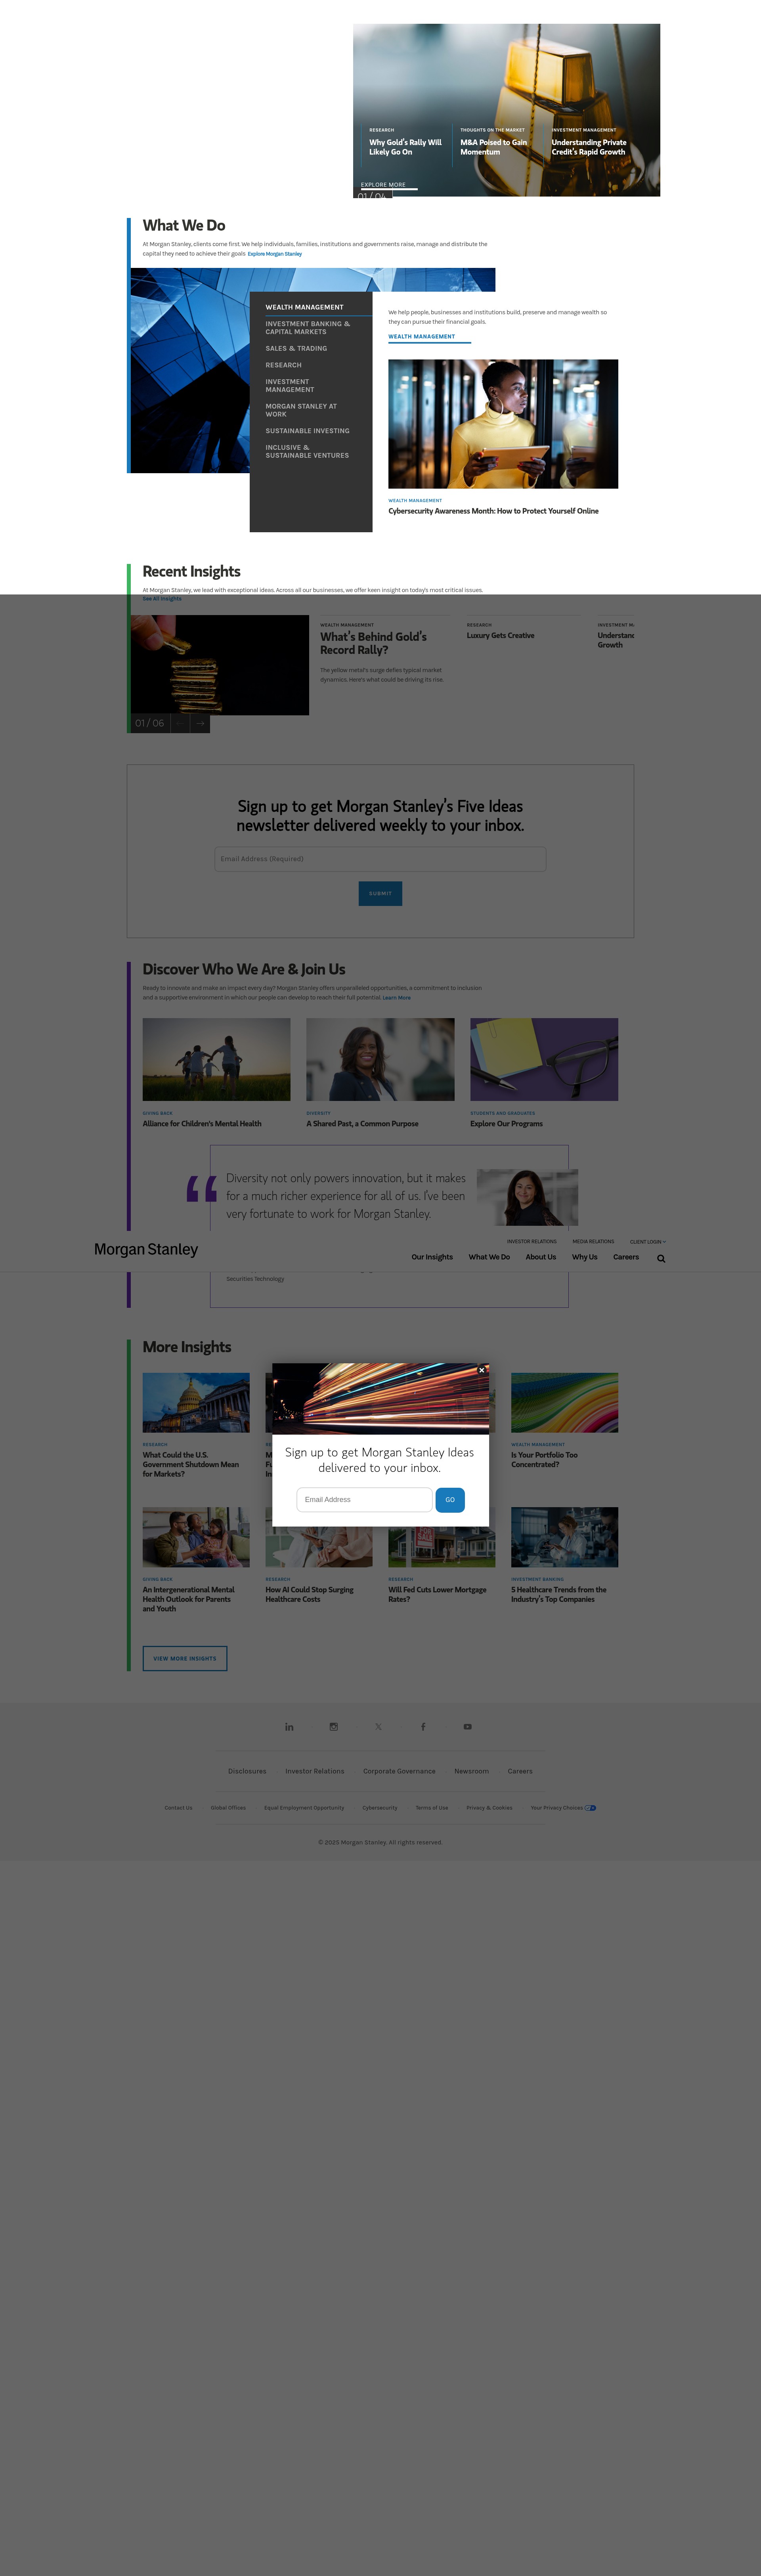Open the Why Us menu
This screenshot has height=2576, width=761.
pyautogui.click(x=585, y=1257)
